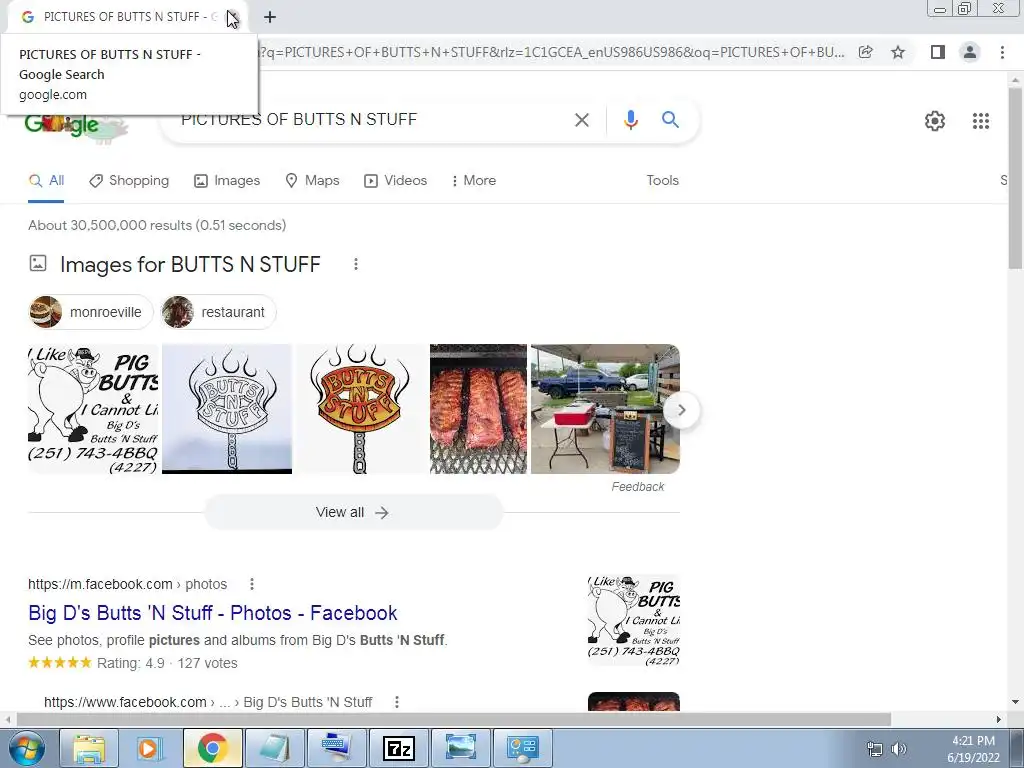Open Chrome profile avatar menu
This screenshot has height=768, width=1024.
[x=970, y=52]
